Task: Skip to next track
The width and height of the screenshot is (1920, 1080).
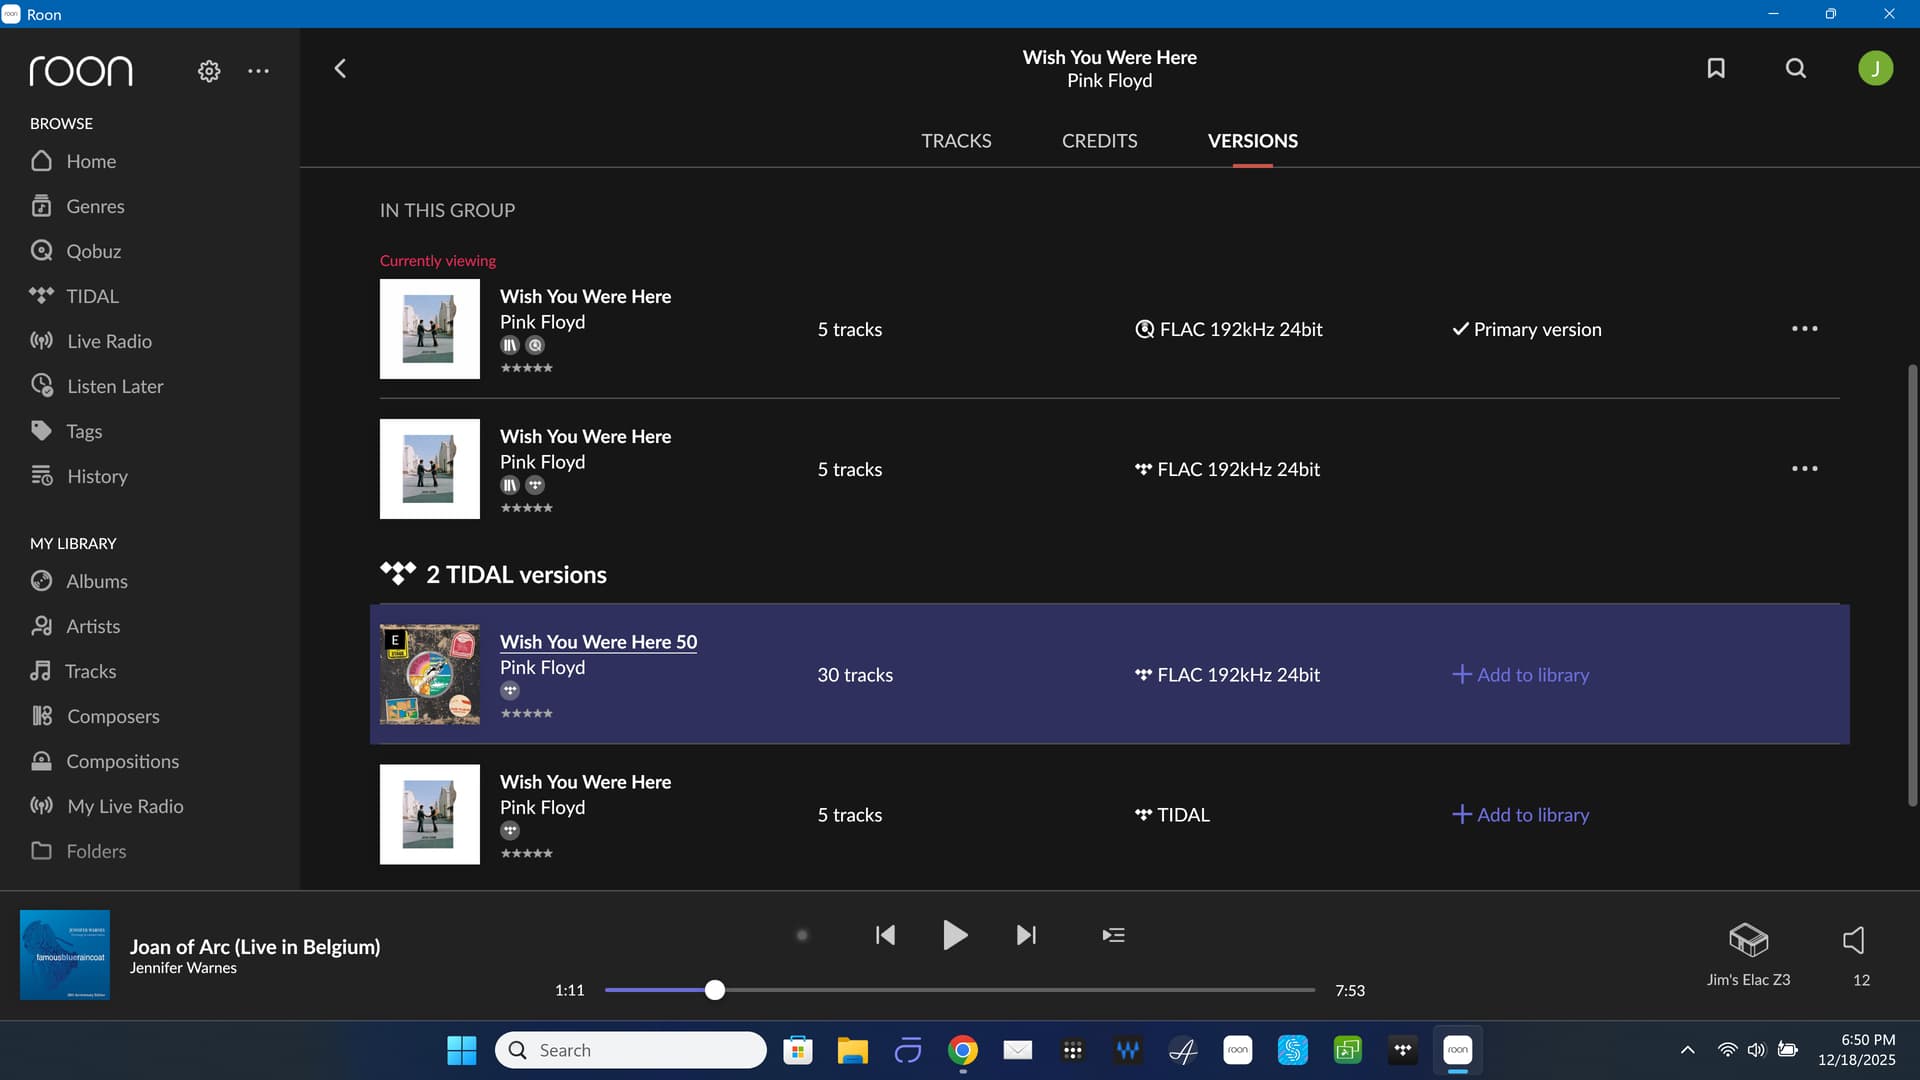Action: click(1026, 935)
